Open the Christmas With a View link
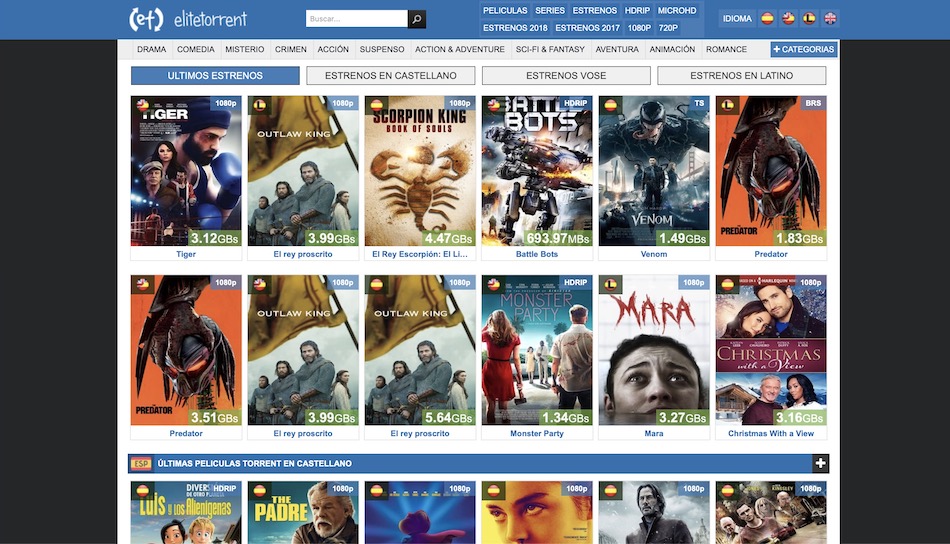 (x=770, y=434)
